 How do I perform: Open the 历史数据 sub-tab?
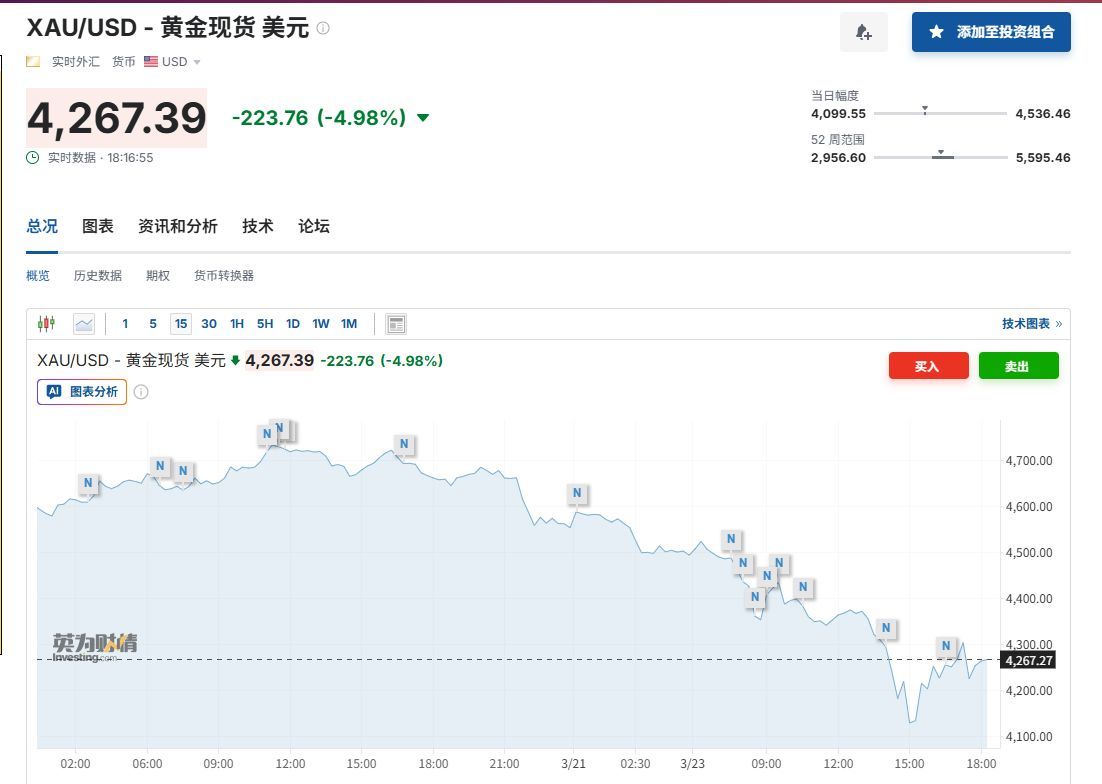(98, 276)
